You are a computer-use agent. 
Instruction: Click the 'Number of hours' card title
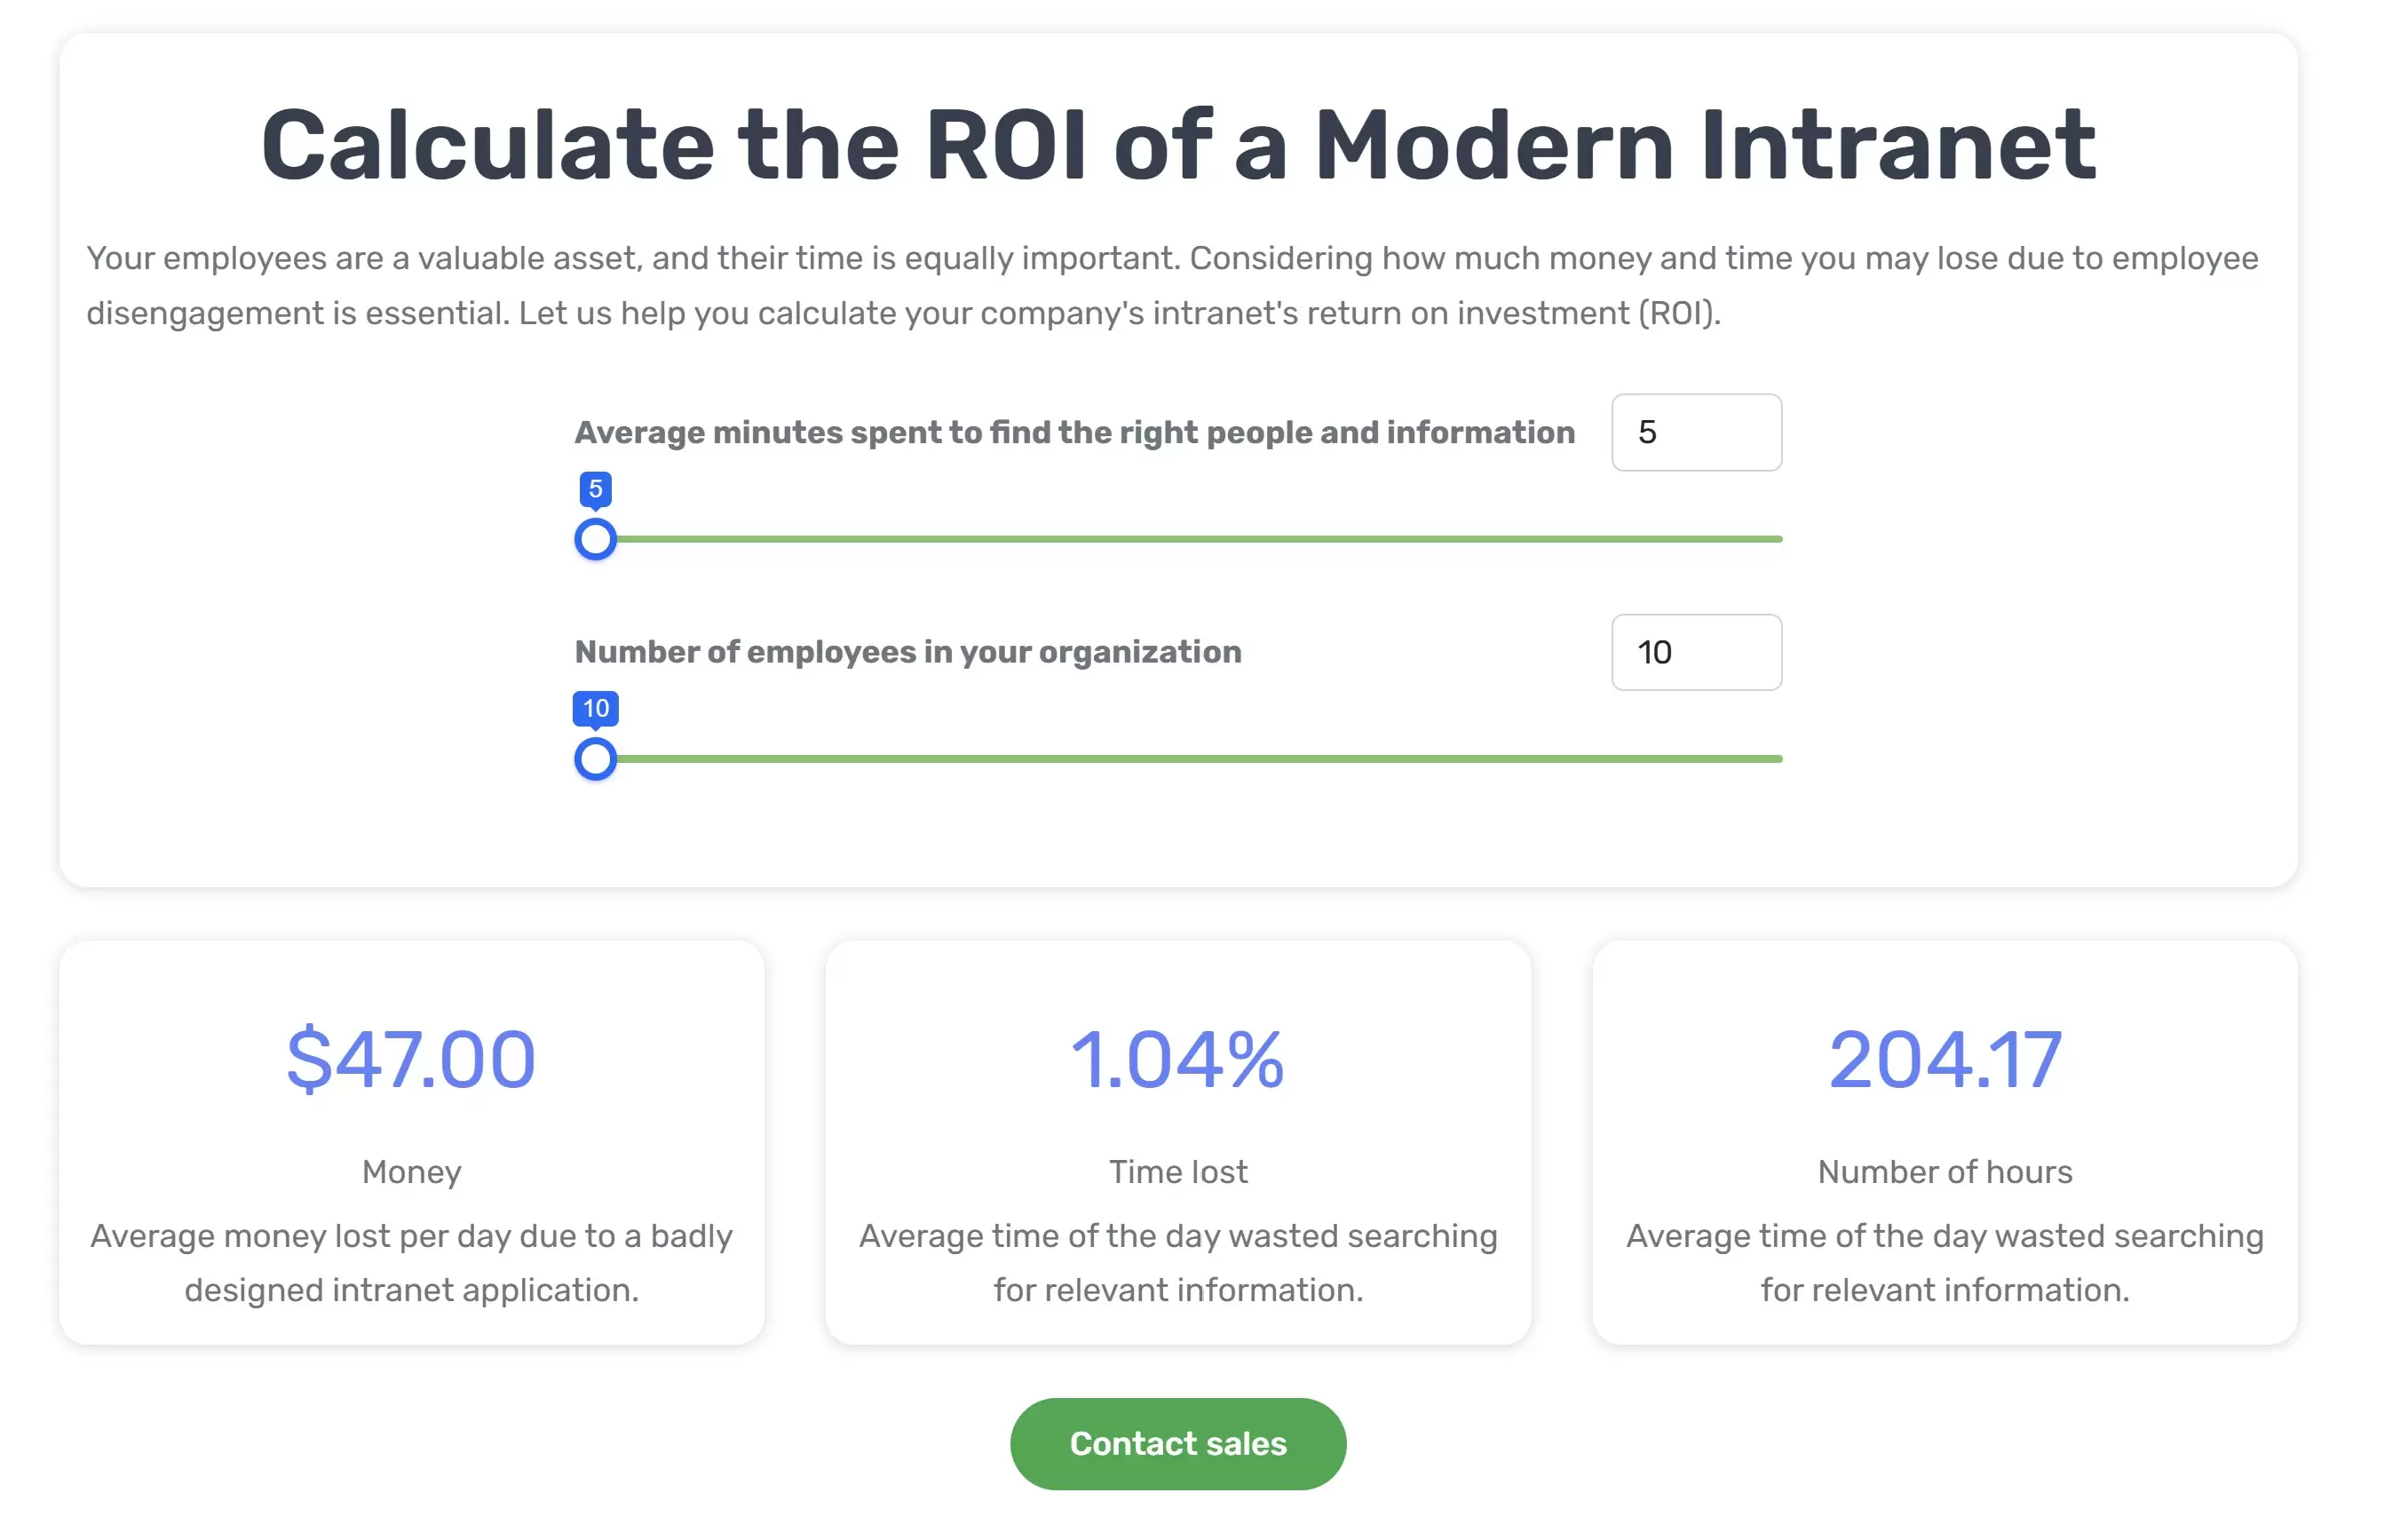(x=1944, y=1171)
